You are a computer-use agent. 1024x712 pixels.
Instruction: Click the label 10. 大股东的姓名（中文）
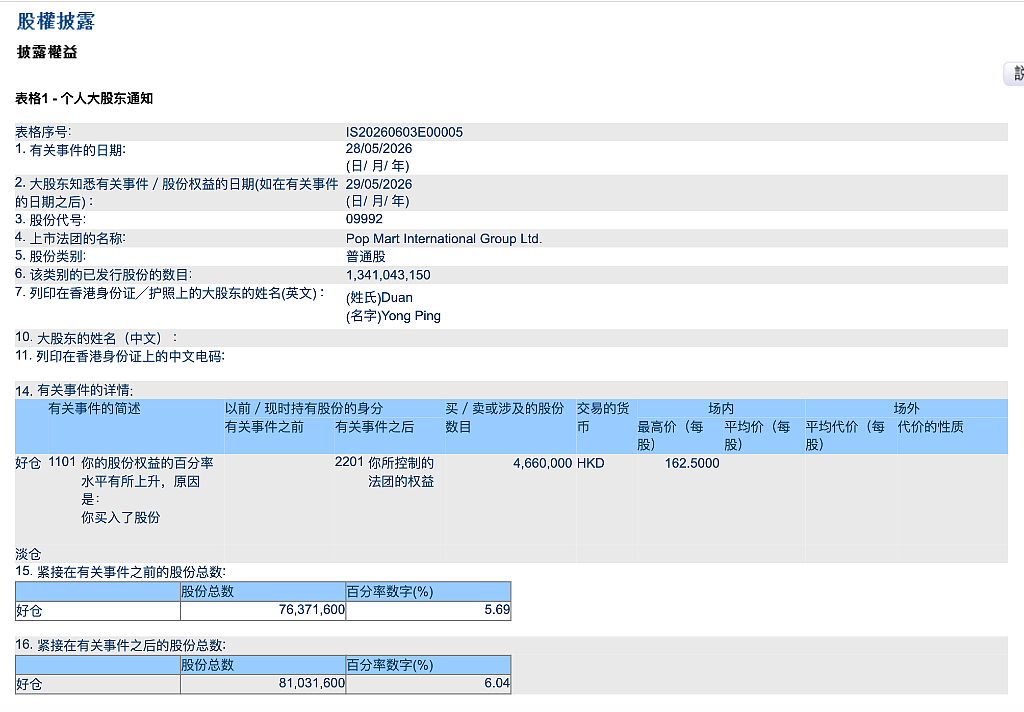point(96,338)
